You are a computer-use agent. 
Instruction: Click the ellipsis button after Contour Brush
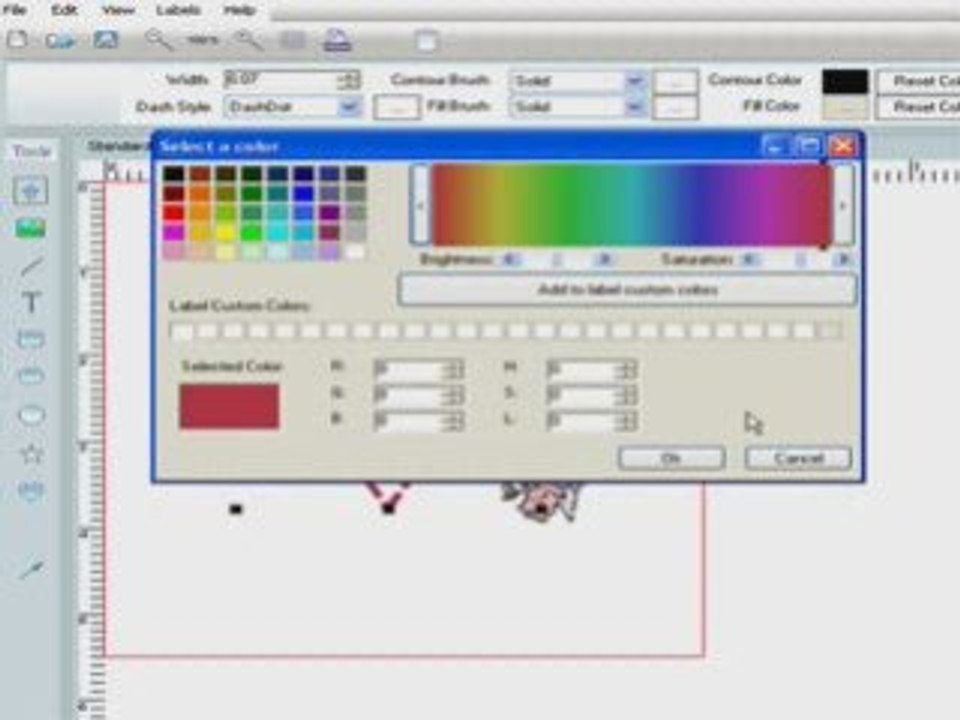[x=675, y=81]
